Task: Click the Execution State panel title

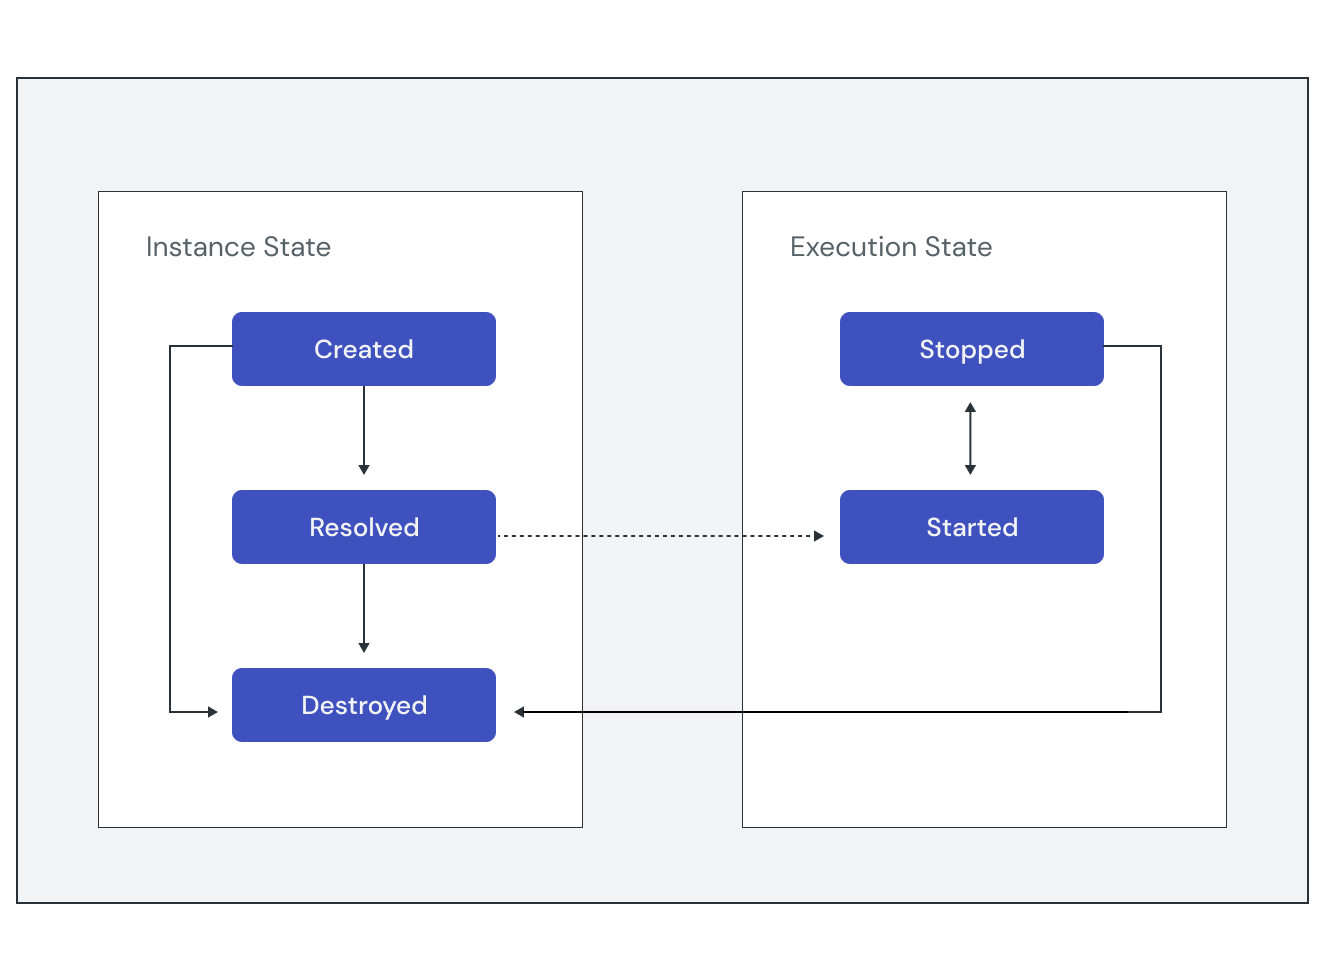Action: 891,246
